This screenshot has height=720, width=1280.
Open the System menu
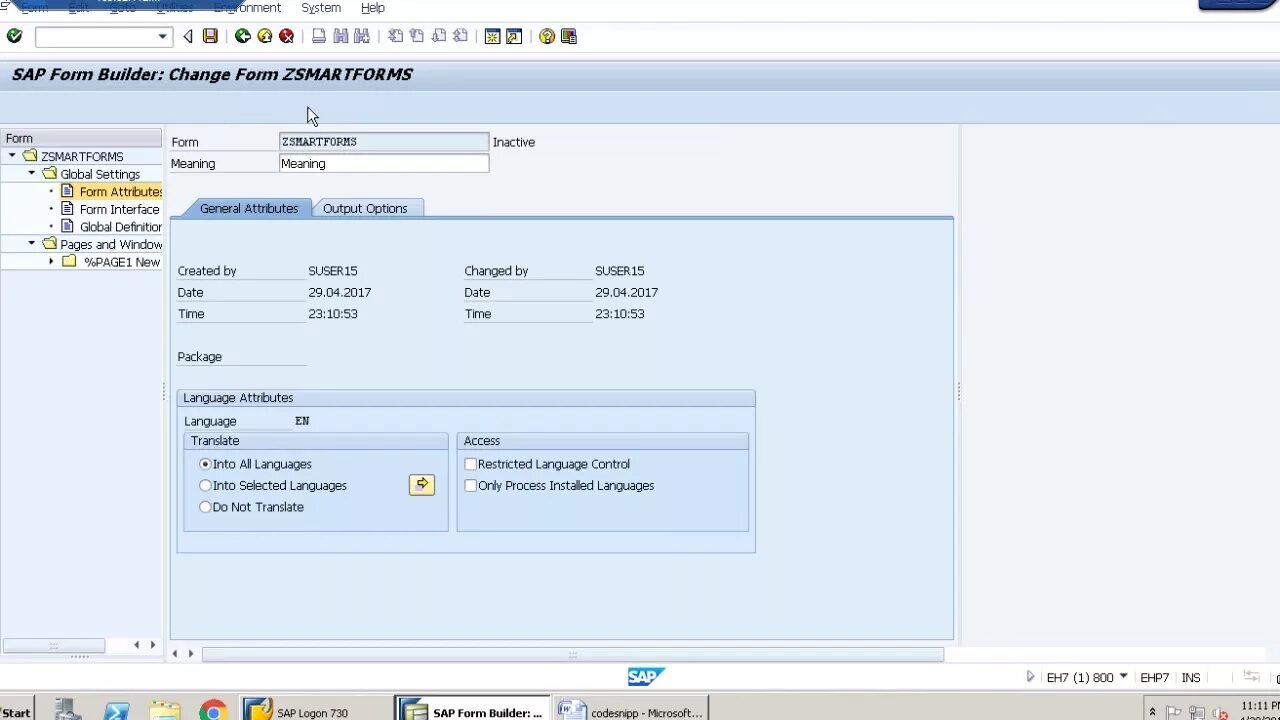[x=321, y=7]
